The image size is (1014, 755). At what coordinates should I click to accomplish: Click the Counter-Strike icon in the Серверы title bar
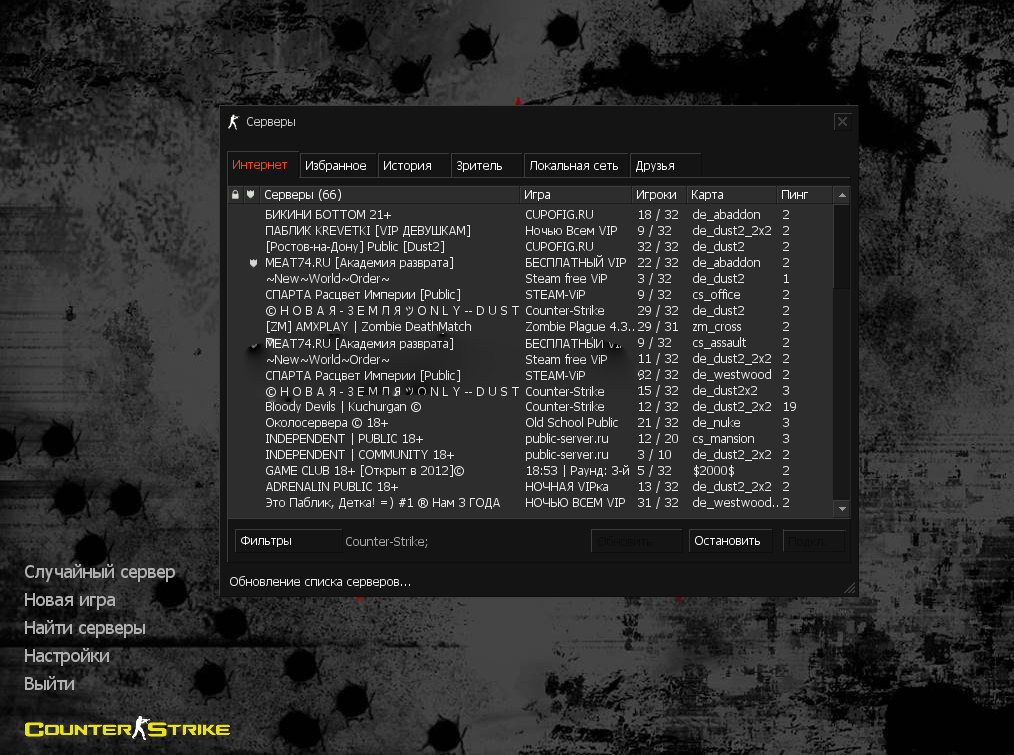(x=234, y=122)
